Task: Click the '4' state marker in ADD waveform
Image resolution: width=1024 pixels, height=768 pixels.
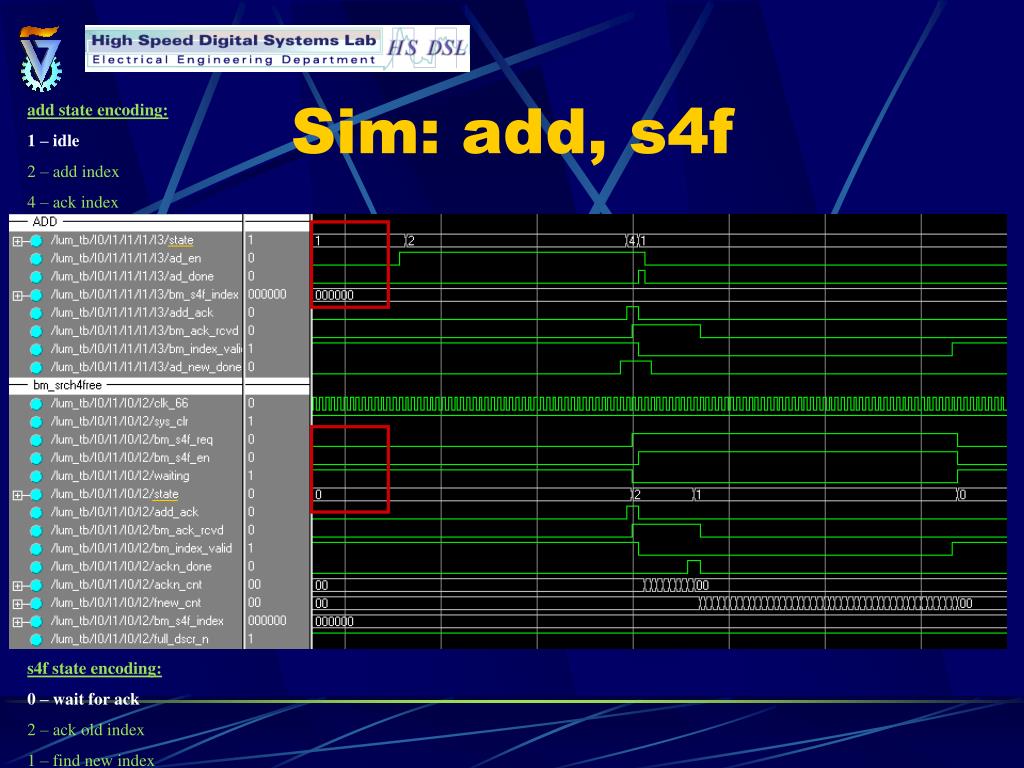Action: point(632,242)
